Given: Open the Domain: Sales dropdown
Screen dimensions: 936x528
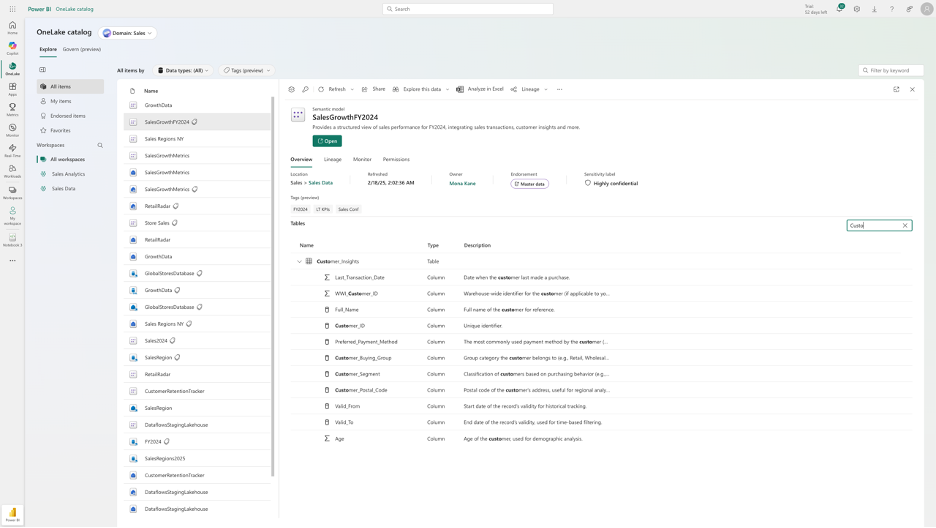Looking at the screenshot, I should [x=128, y=33].
